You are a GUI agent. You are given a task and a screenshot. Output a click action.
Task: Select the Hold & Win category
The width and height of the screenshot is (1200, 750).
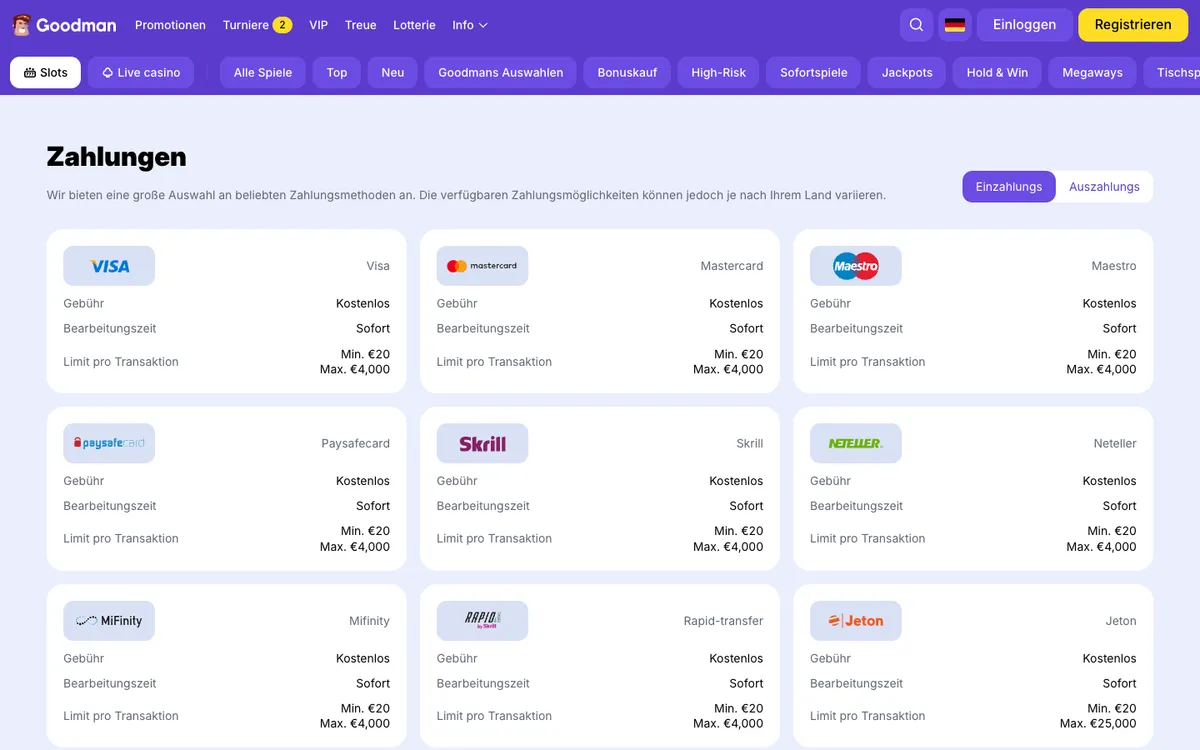pos(997,72)
